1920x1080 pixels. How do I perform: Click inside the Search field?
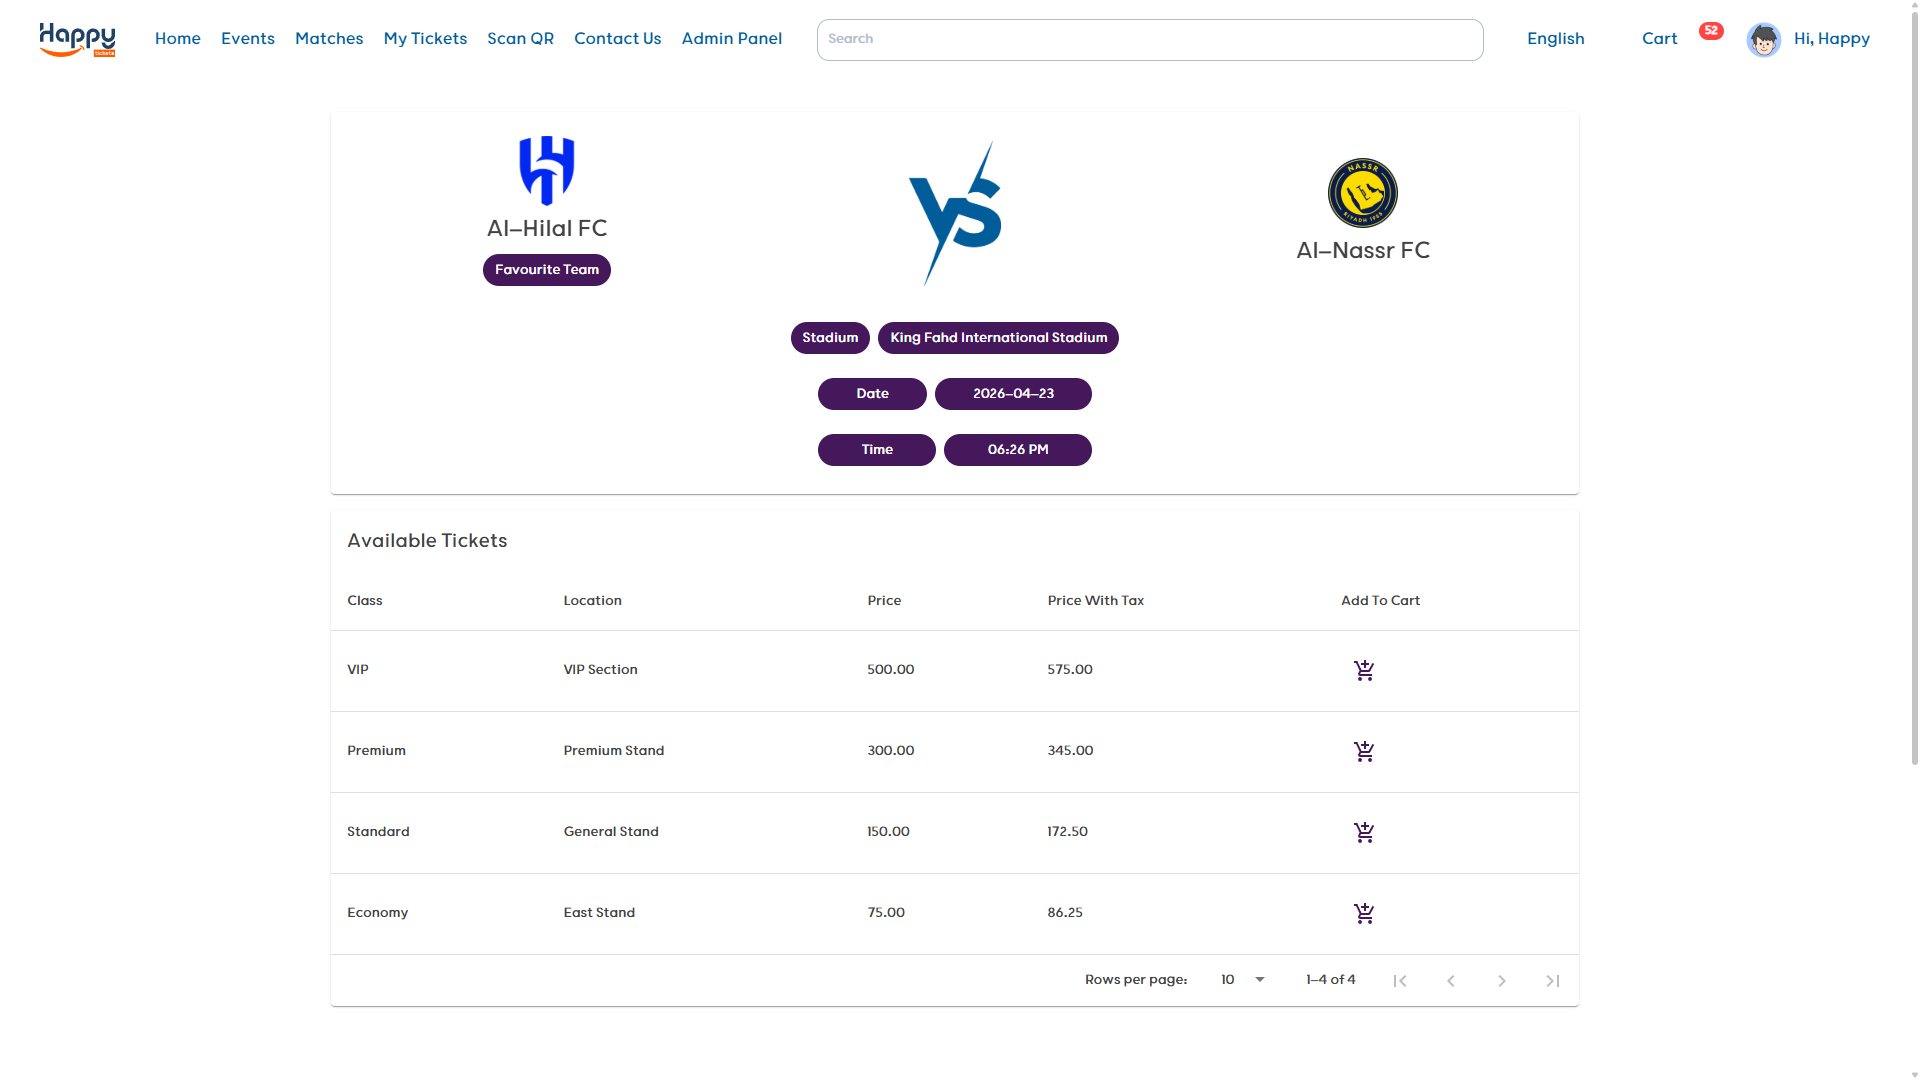[1149, 40]
